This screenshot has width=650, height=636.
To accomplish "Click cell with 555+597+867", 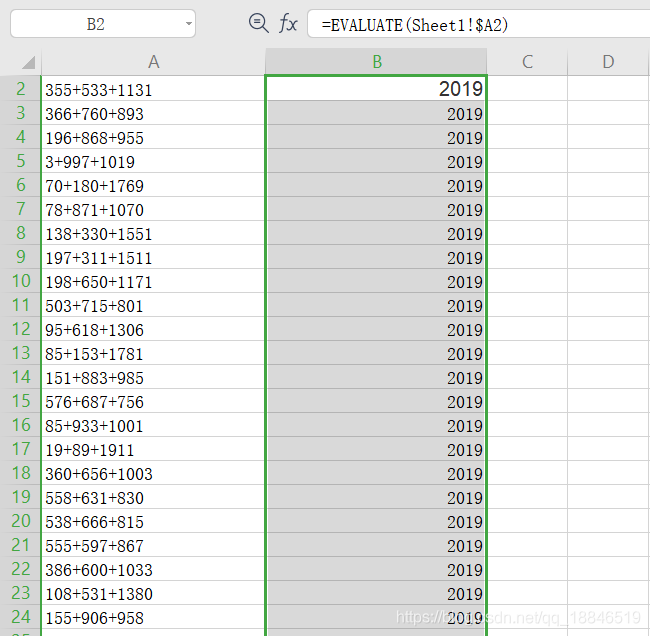I will point(153,545).
